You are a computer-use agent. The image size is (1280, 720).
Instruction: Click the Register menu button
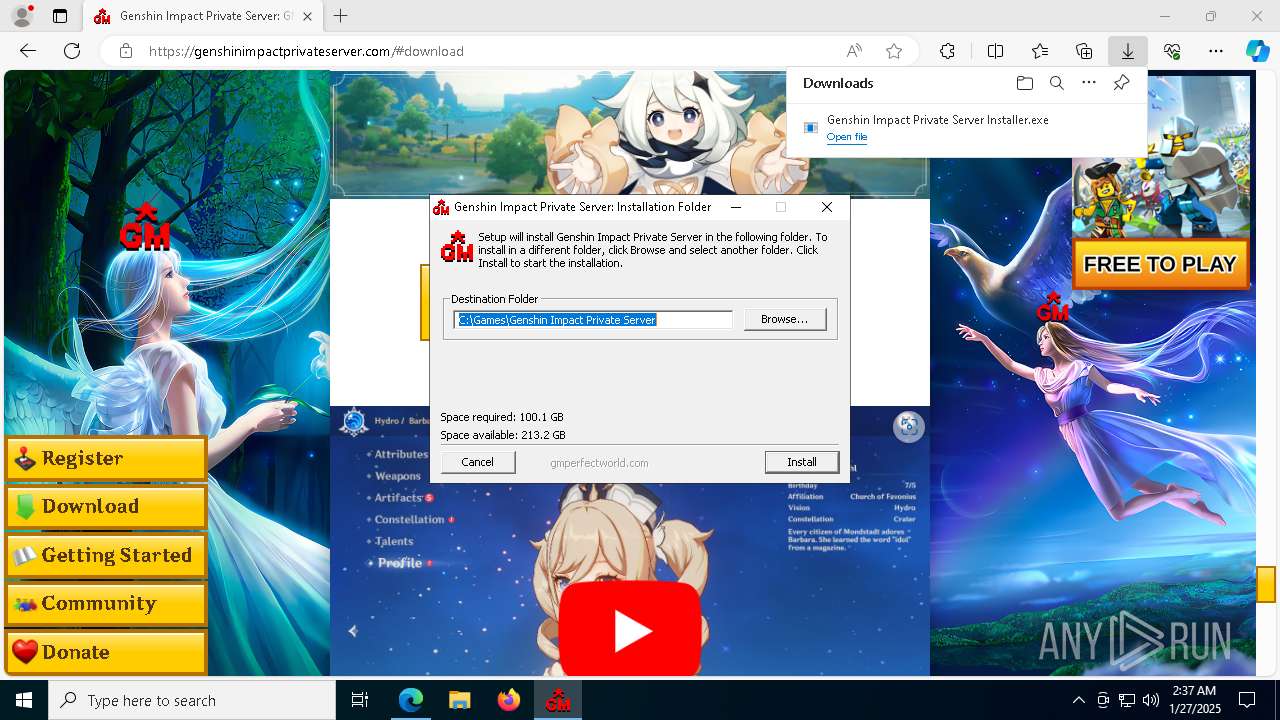tap(106, 459)
